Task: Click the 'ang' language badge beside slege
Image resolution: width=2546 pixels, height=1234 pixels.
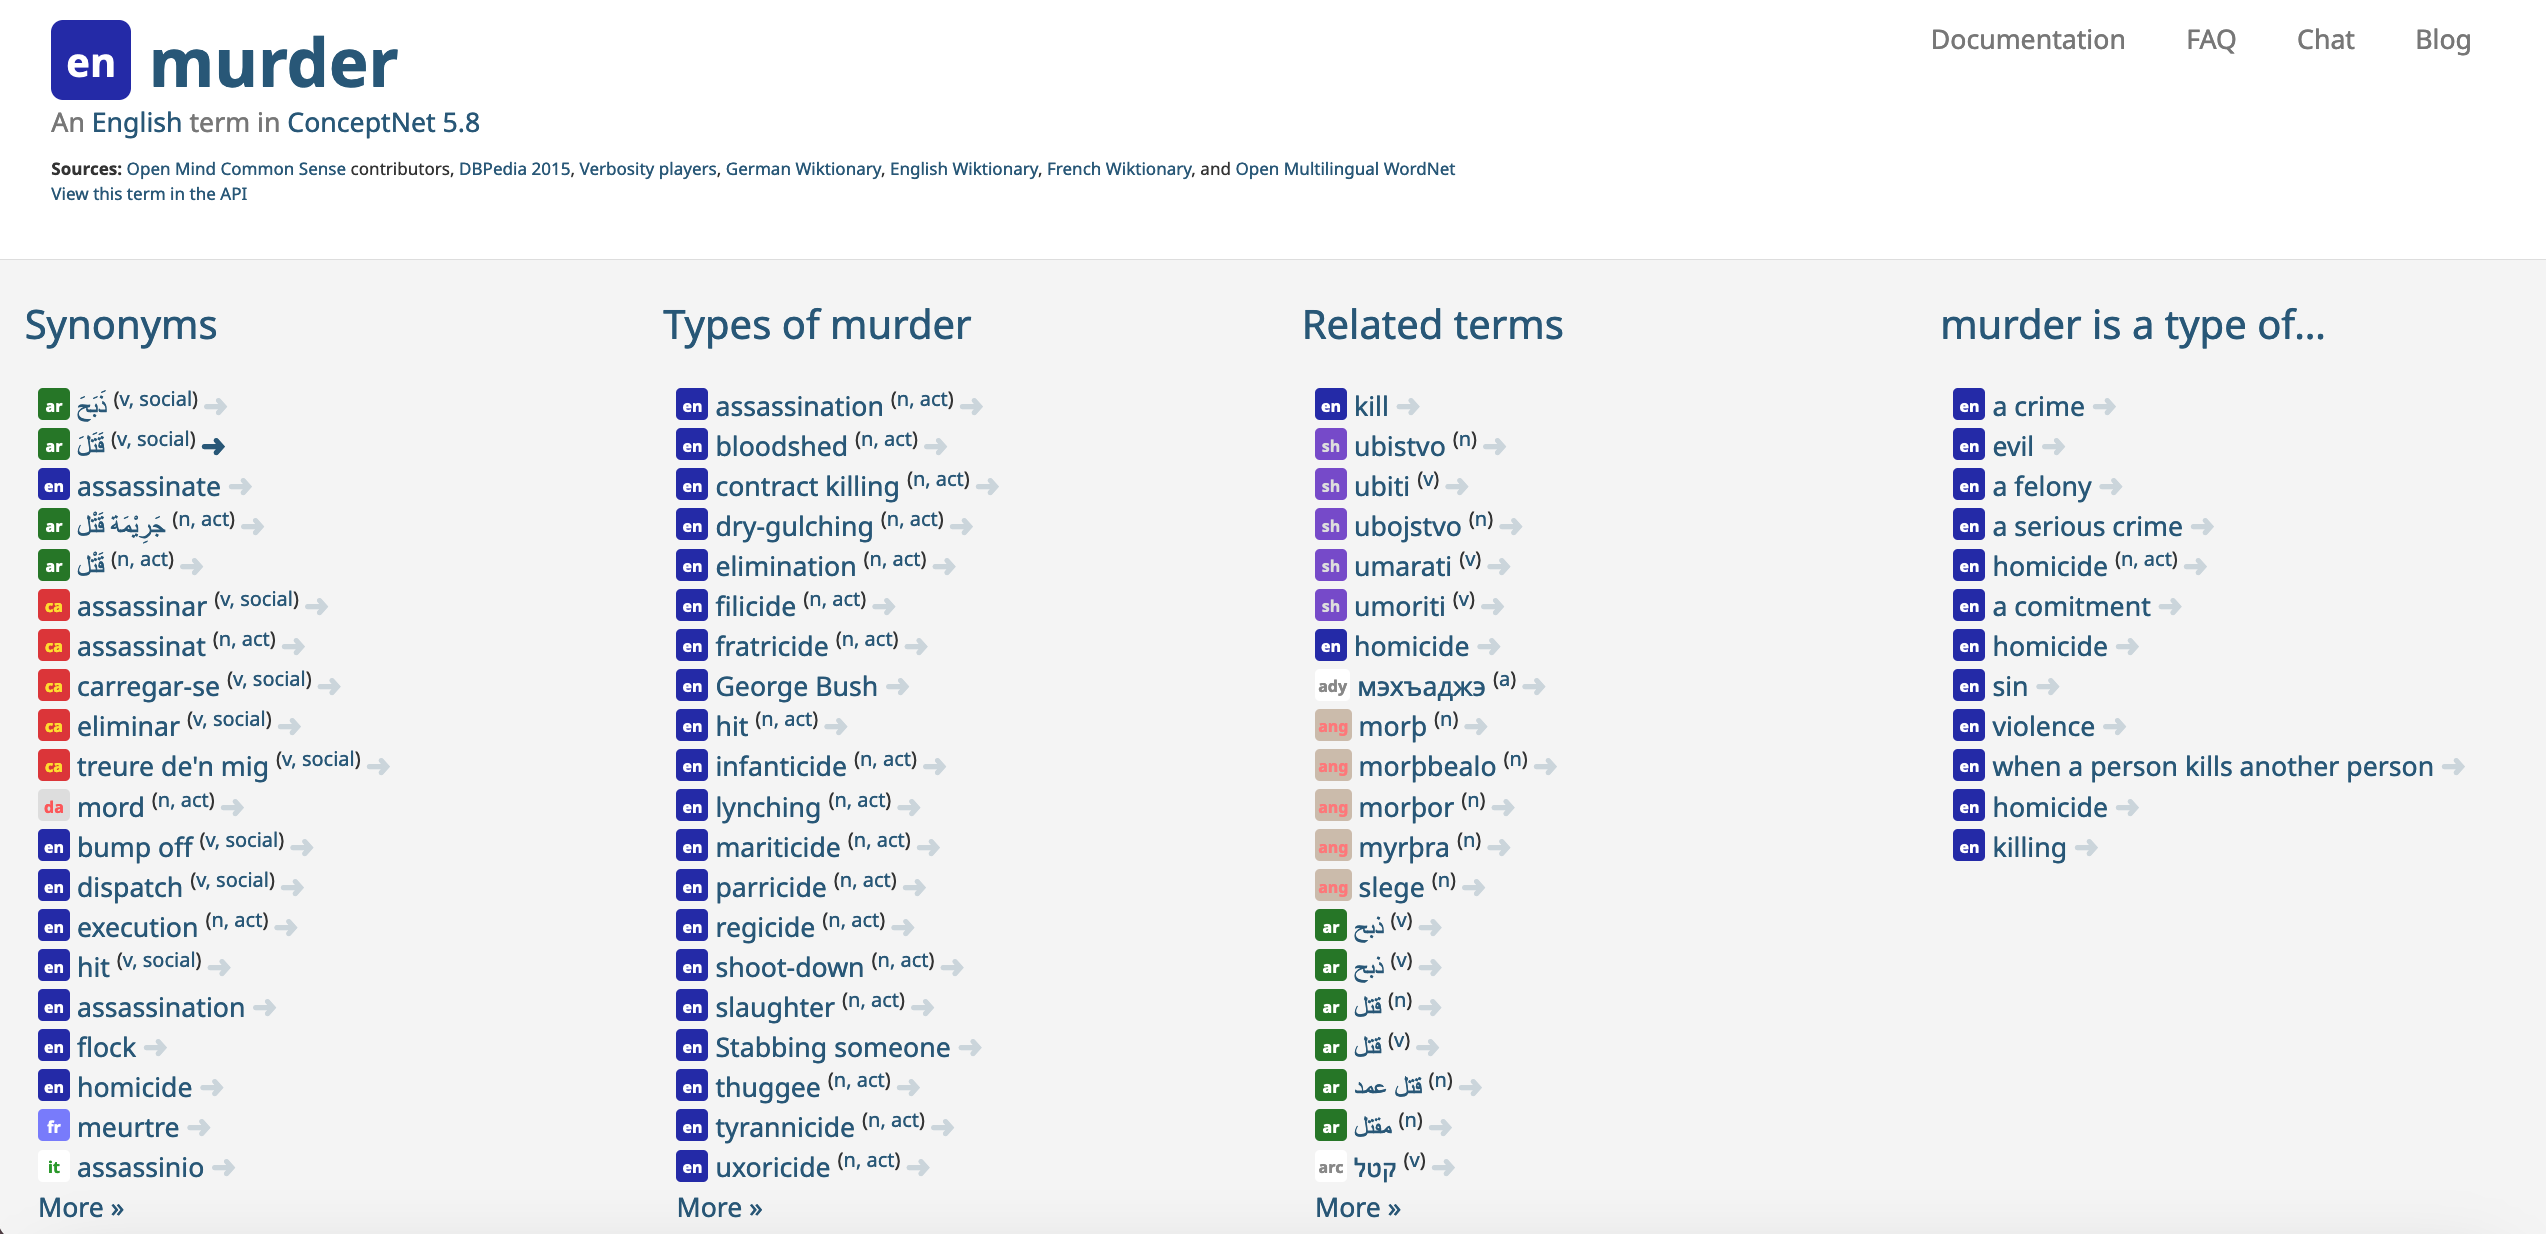Action: (x=1332, y=887)
